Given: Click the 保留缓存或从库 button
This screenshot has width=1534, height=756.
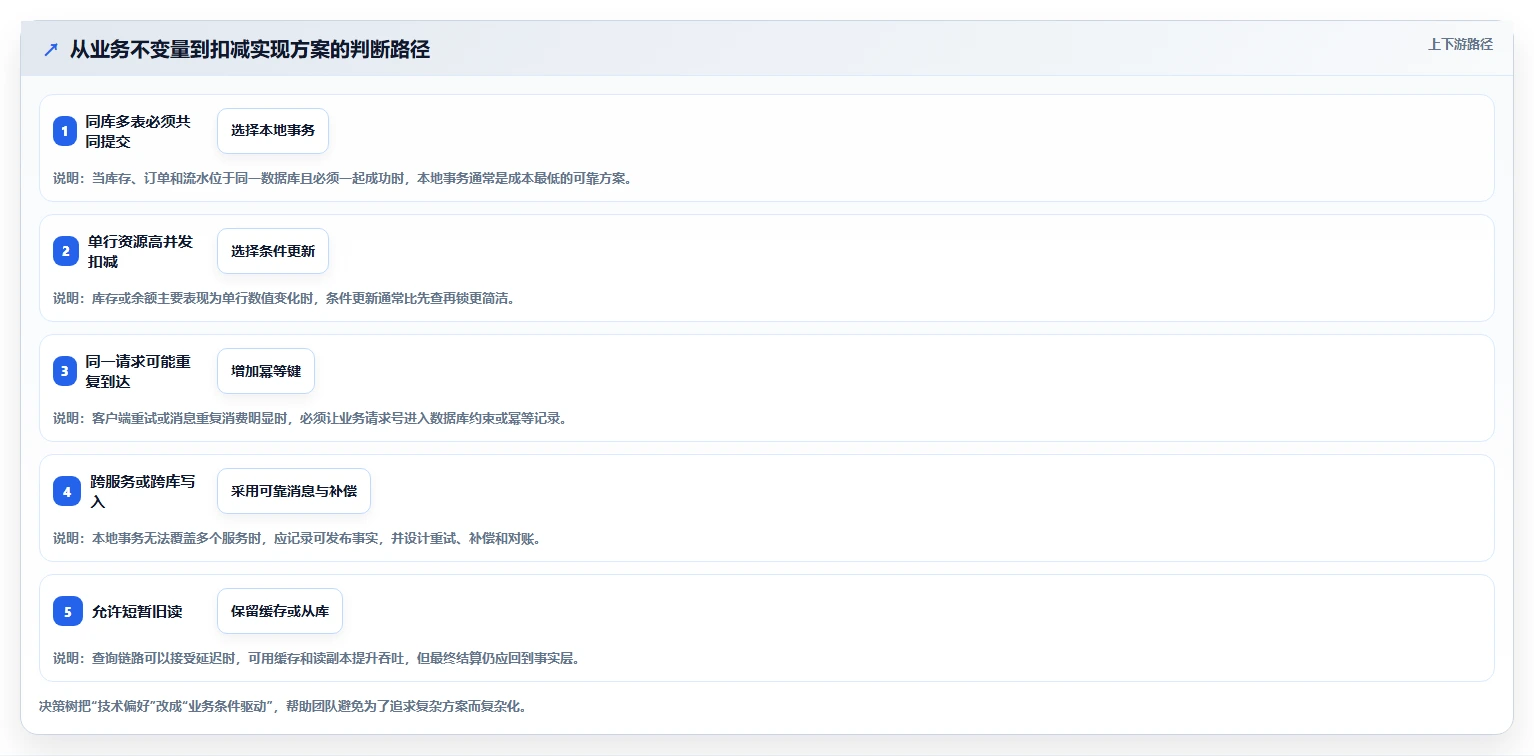Looking at the screenshot, I should [x=280, y=611].
